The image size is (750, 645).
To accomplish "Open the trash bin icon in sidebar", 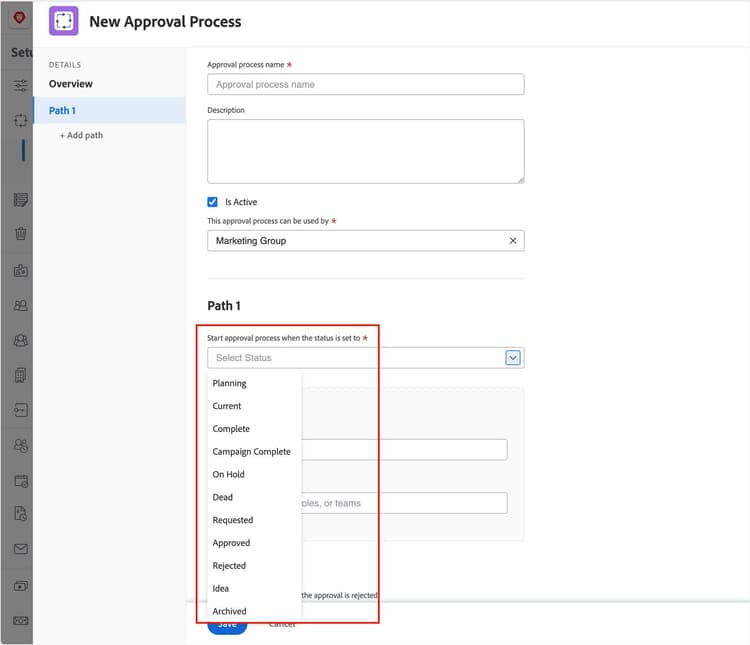I will pyautogui.click(x=20, y=234).
